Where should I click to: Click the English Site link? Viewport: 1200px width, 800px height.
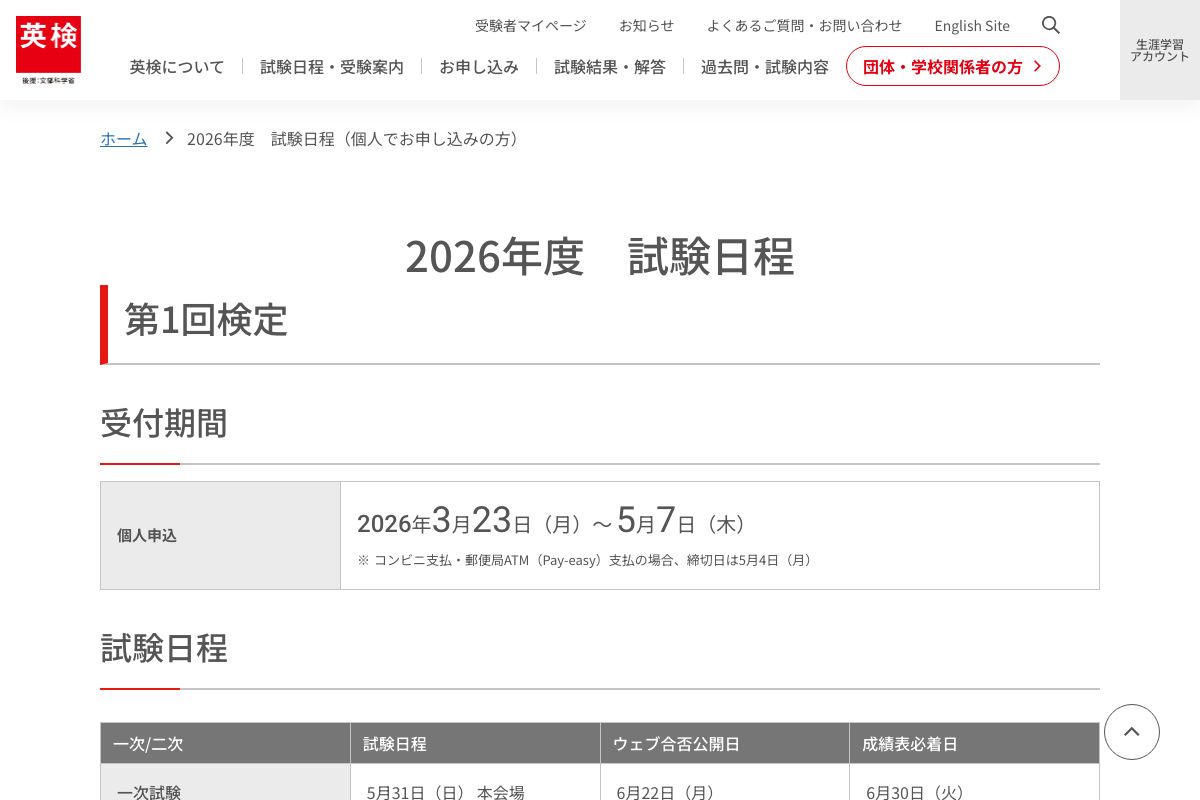[x=971, y=25]
